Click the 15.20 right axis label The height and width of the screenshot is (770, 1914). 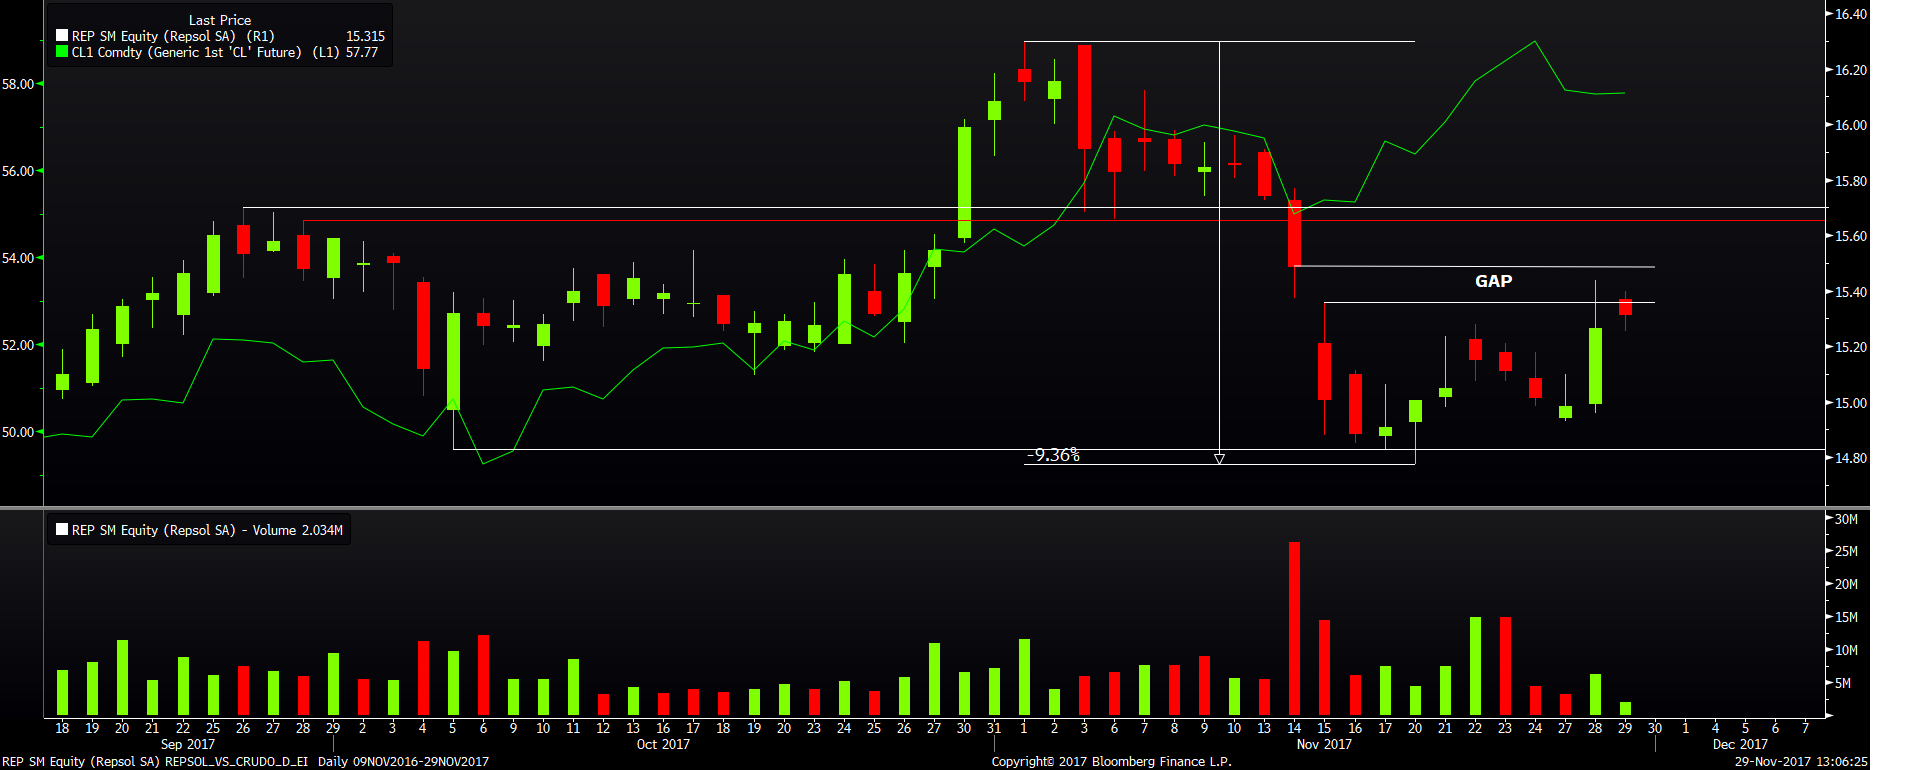(x=1851, y=347)
